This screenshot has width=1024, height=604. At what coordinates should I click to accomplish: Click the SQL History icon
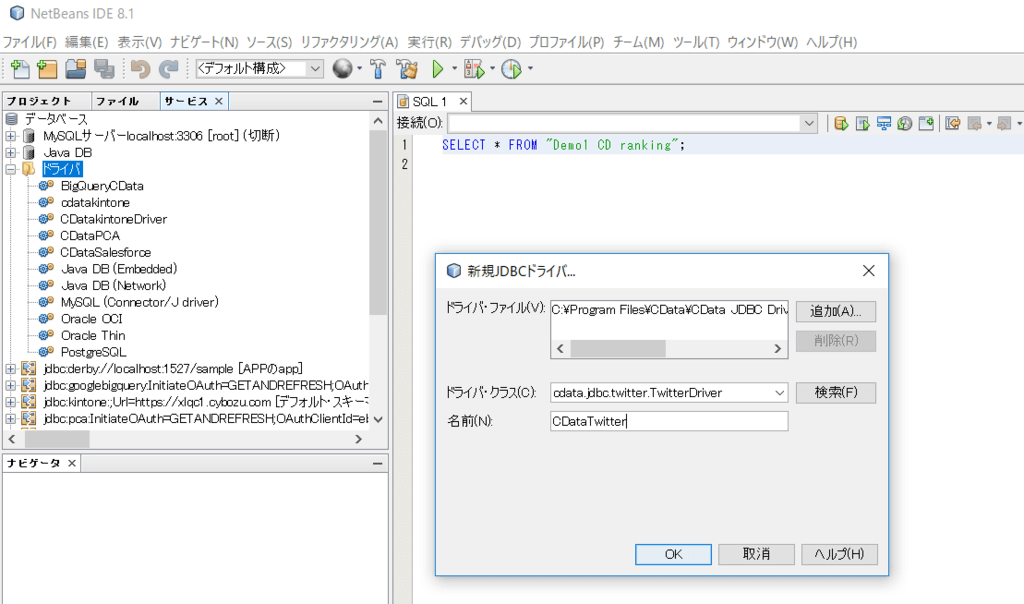pyautogui.click(x=904, y=123)
